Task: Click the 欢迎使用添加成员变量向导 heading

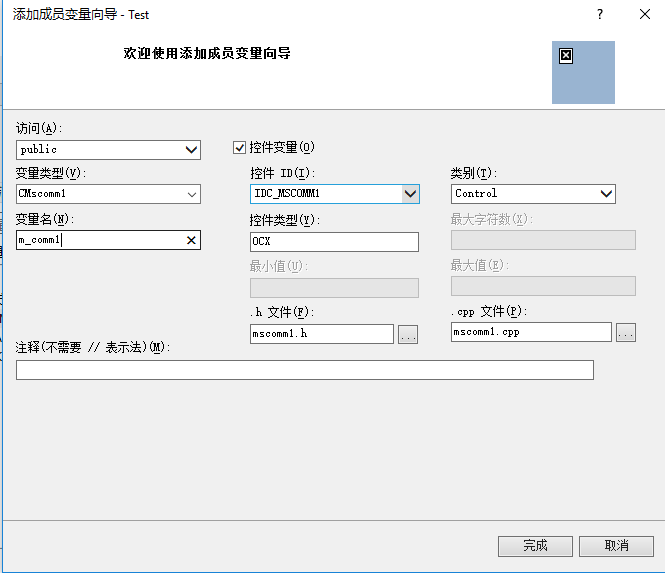Action: [x=207, y=53]
